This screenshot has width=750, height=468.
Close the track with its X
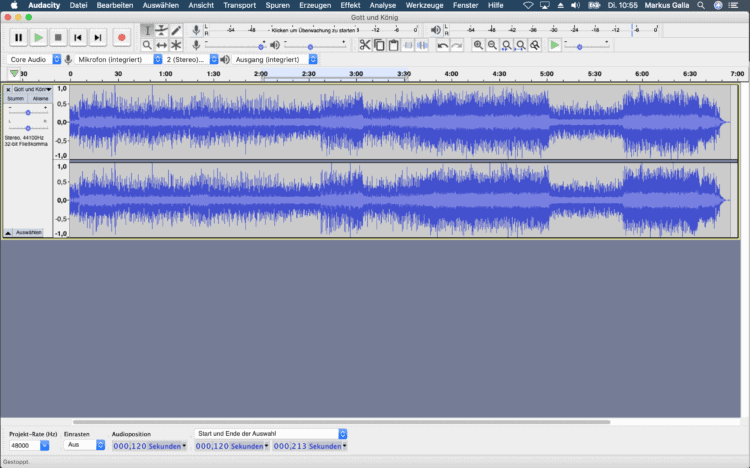tap(8, 89)
